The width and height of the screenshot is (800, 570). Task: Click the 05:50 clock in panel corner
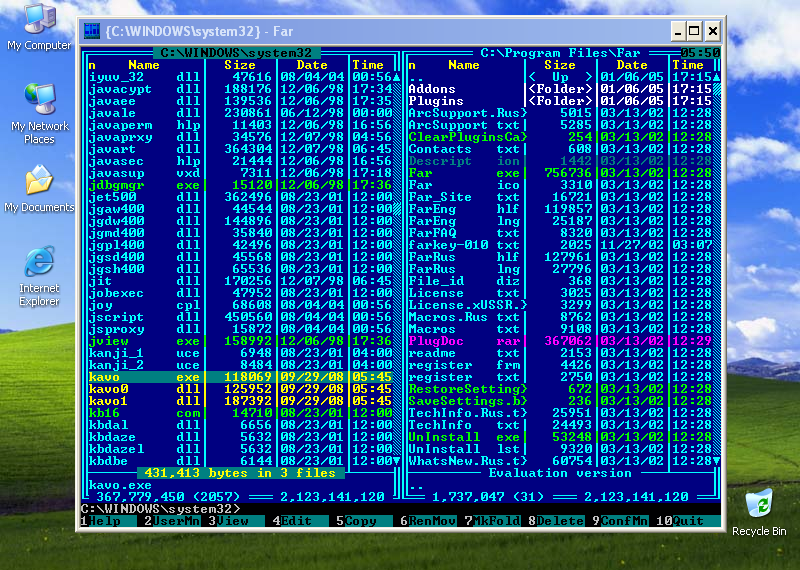click(700, 53)
